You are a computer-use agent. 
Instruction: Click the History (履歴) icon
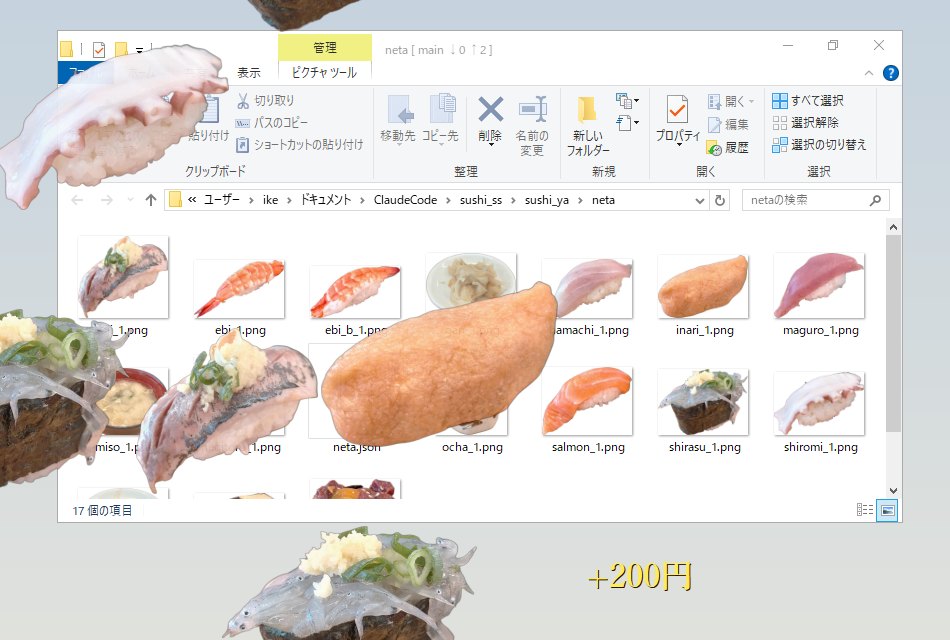(715, 147)
